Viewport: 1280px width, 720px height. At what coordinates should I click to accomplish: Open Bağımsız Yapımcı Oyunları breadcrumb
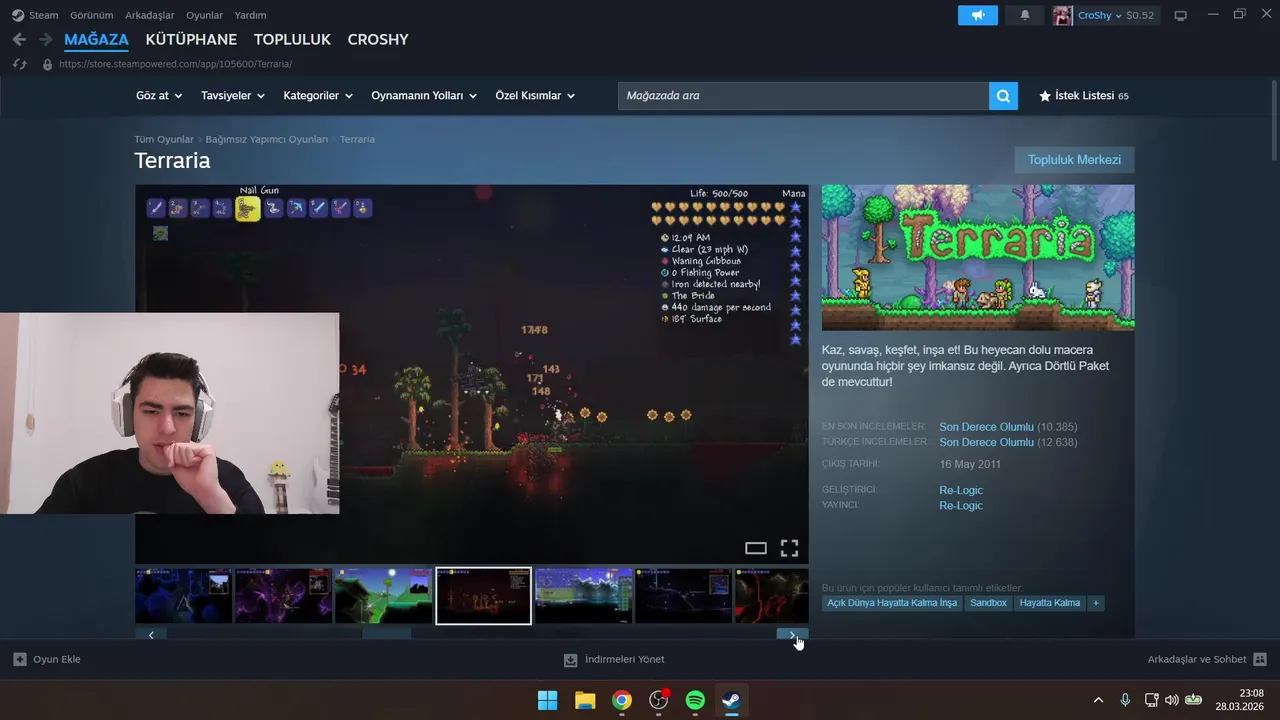pos(267,139)
